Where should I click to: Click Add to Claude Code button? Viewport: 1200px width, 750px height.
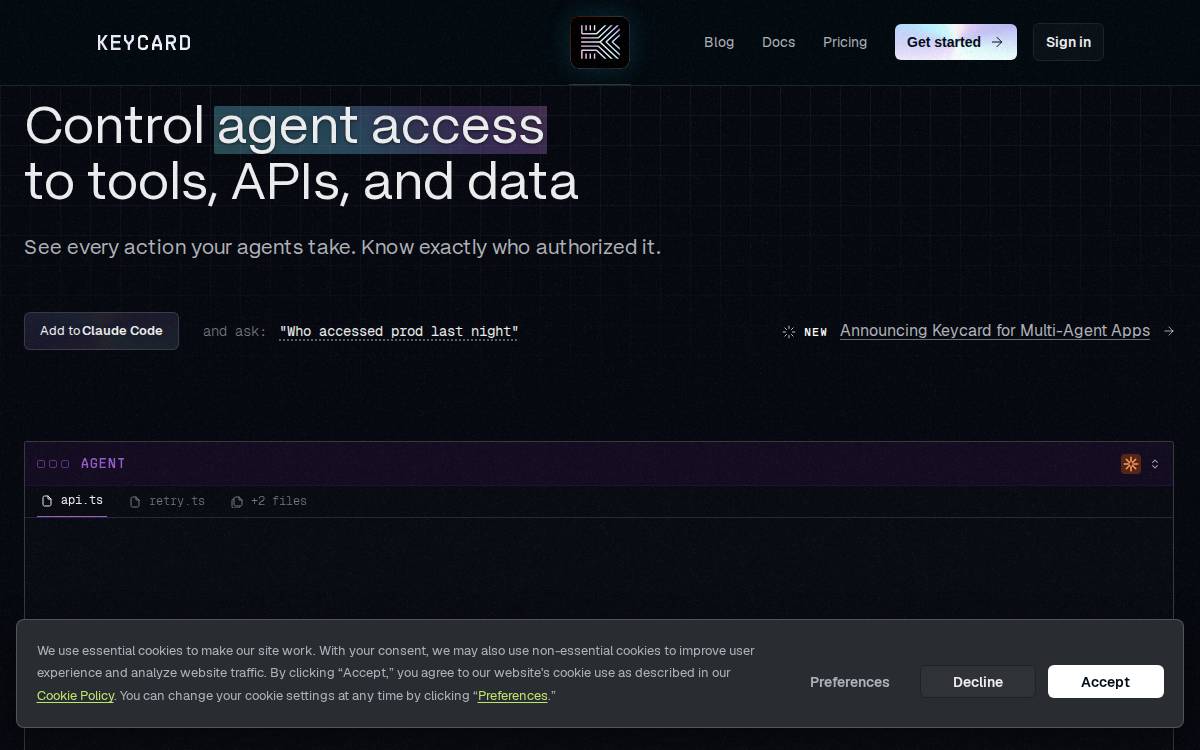pyautogui.click(x=101, y=331)
